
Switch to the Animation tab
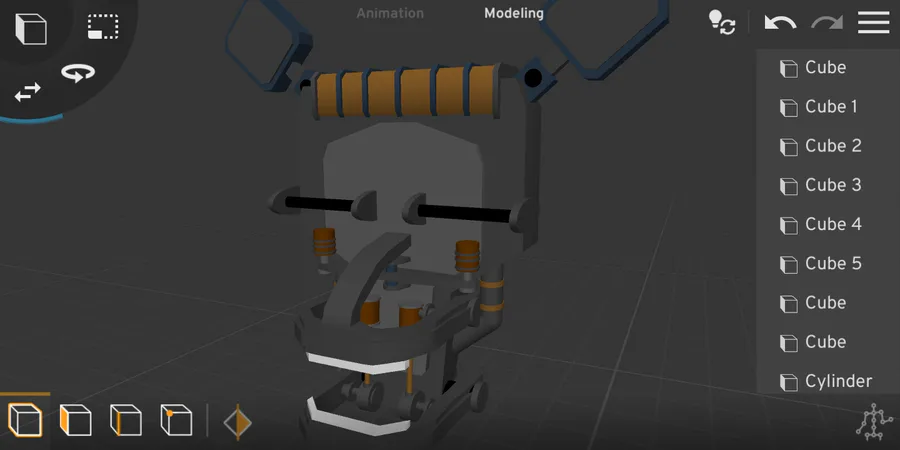click(x=390, y=13)
